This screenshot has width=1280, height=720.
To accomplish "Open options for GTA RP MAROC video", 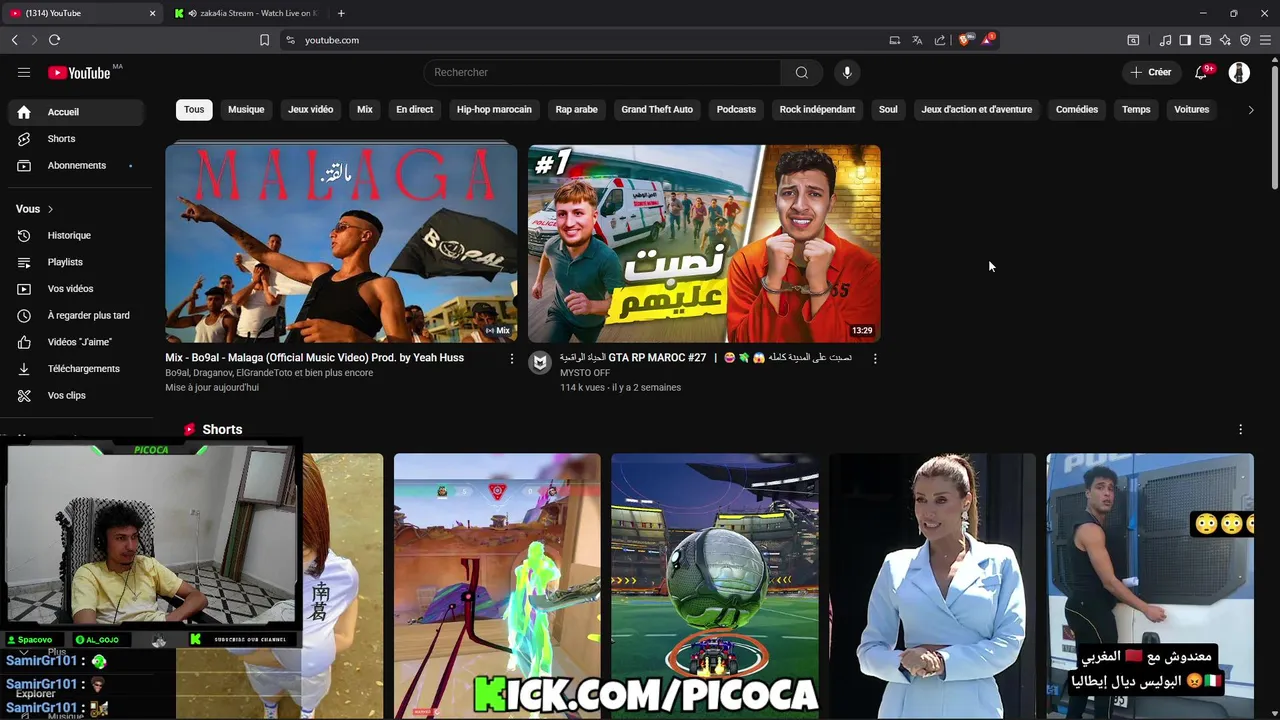I will (875, 358).
